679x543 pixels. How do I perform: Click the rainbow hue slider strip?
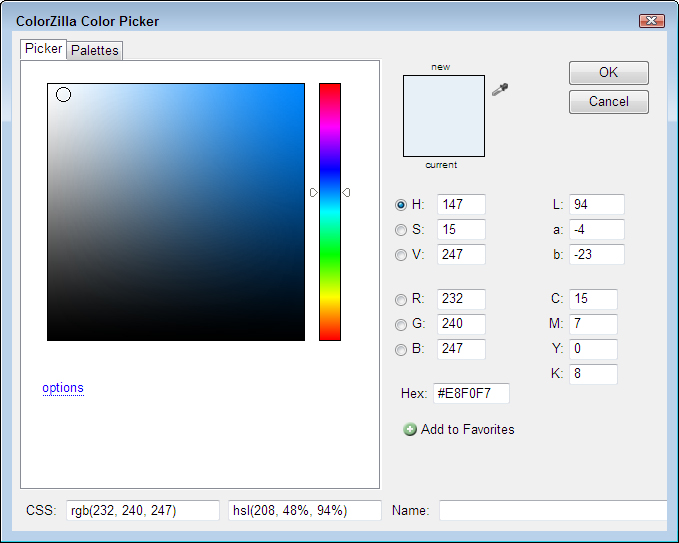tap(329, 211)
